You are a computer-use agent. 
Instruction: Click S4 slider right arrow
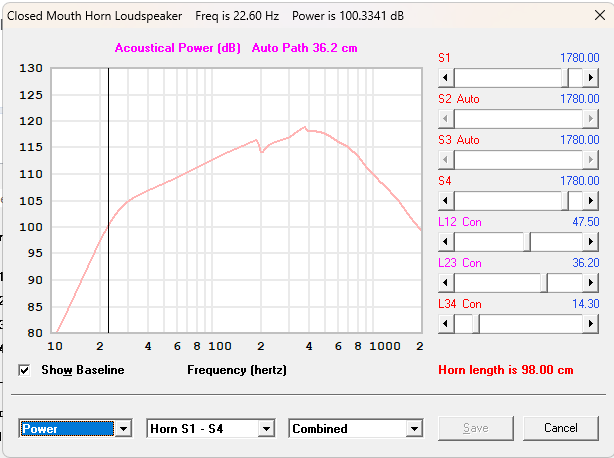coord(591,201)
